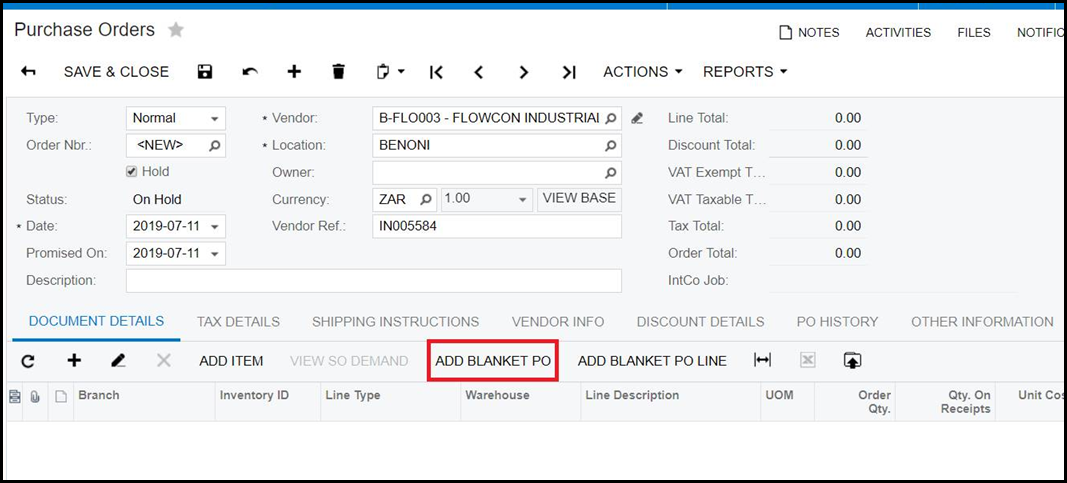Switch to the Tax Details tab

click(238, 322)
